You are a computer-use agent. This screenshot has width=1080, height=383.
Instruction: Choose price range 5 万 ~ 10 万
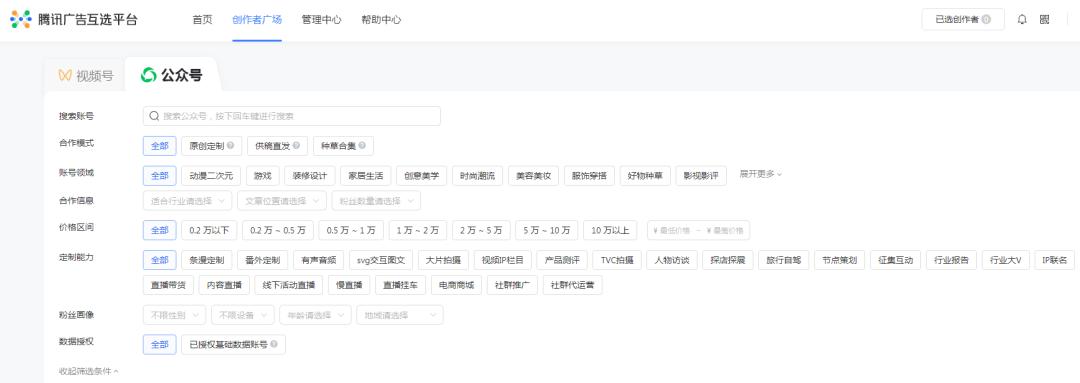pyautogui.click(x=546, y=230)
